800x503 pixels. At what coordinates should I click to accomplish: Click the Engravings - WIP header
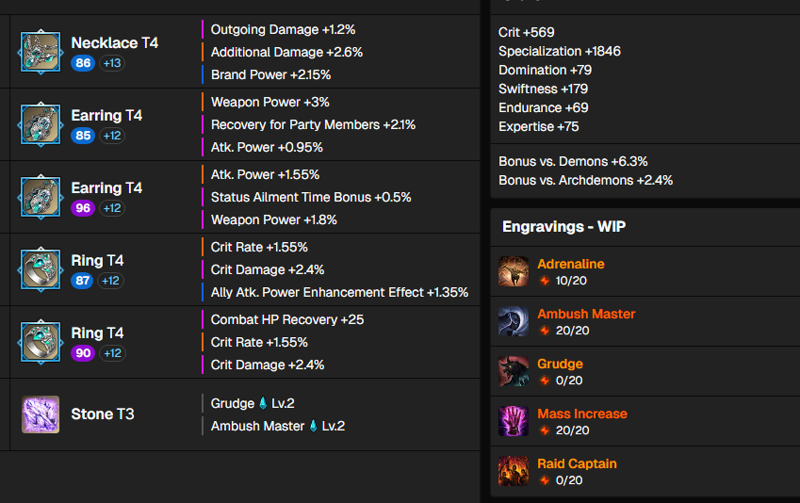564,227
